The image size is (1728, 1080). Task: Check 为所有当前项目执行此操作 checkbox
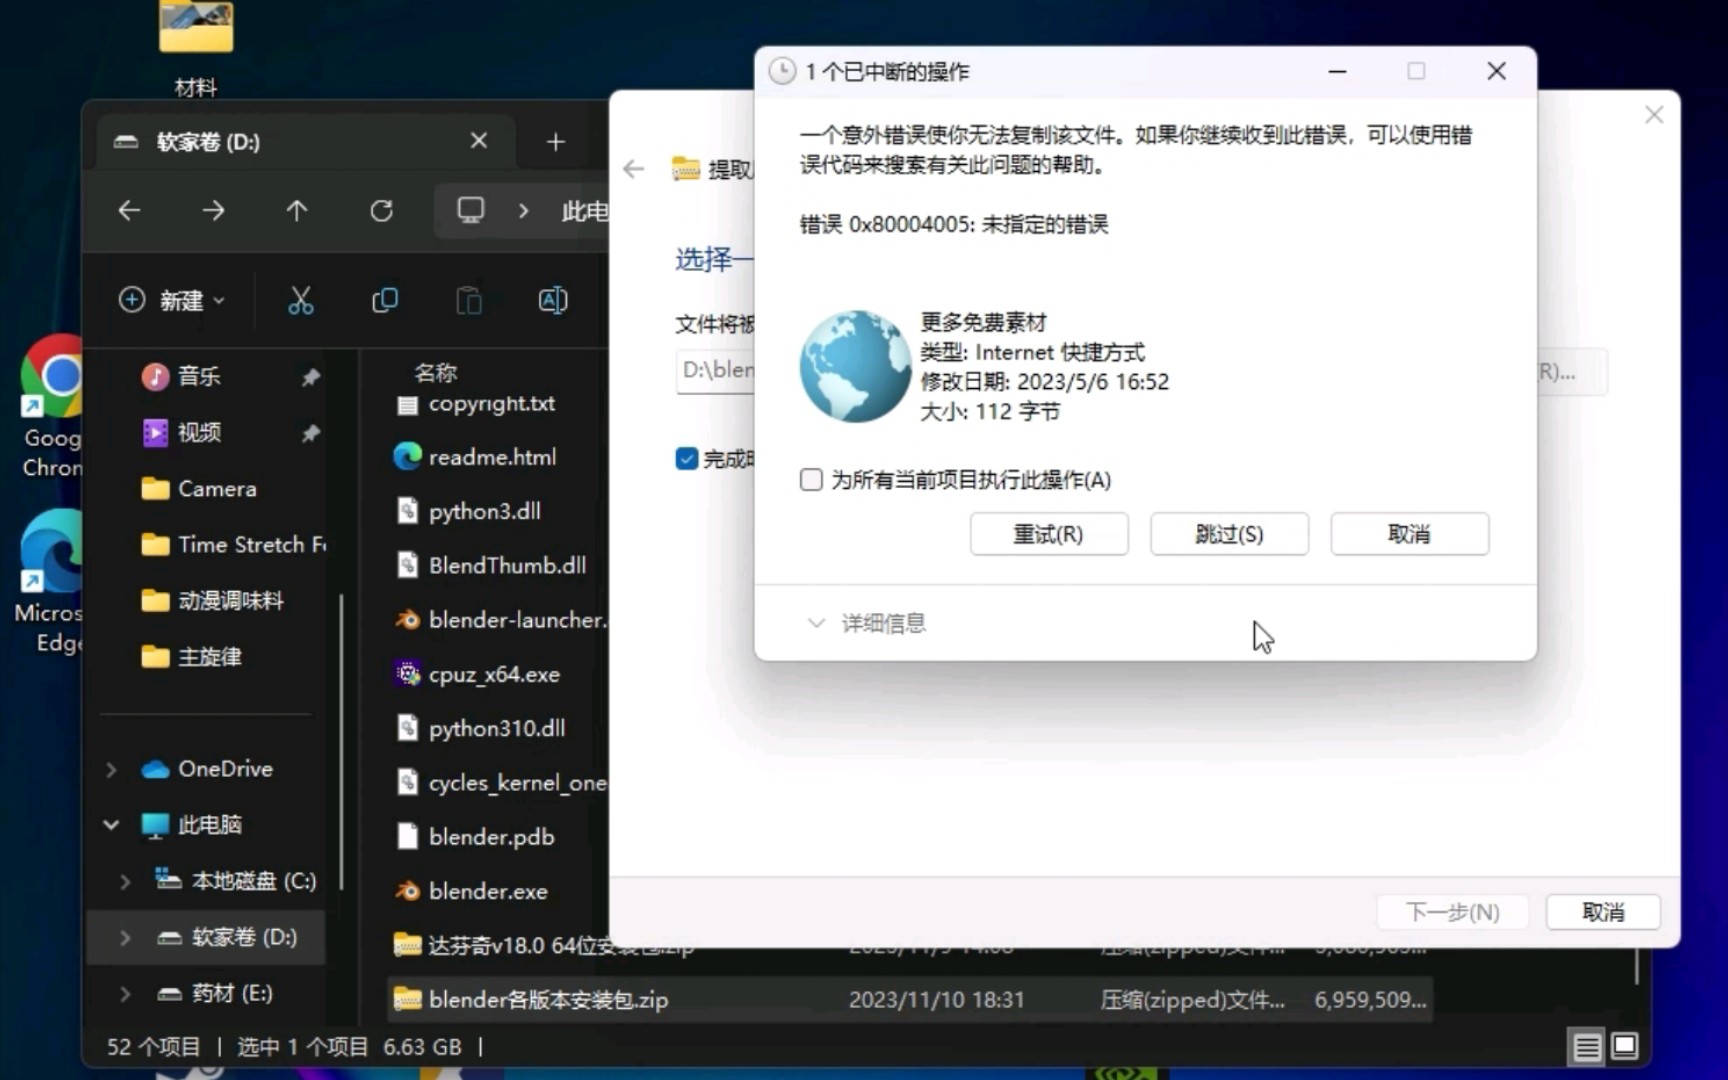[x=811, y=480]
